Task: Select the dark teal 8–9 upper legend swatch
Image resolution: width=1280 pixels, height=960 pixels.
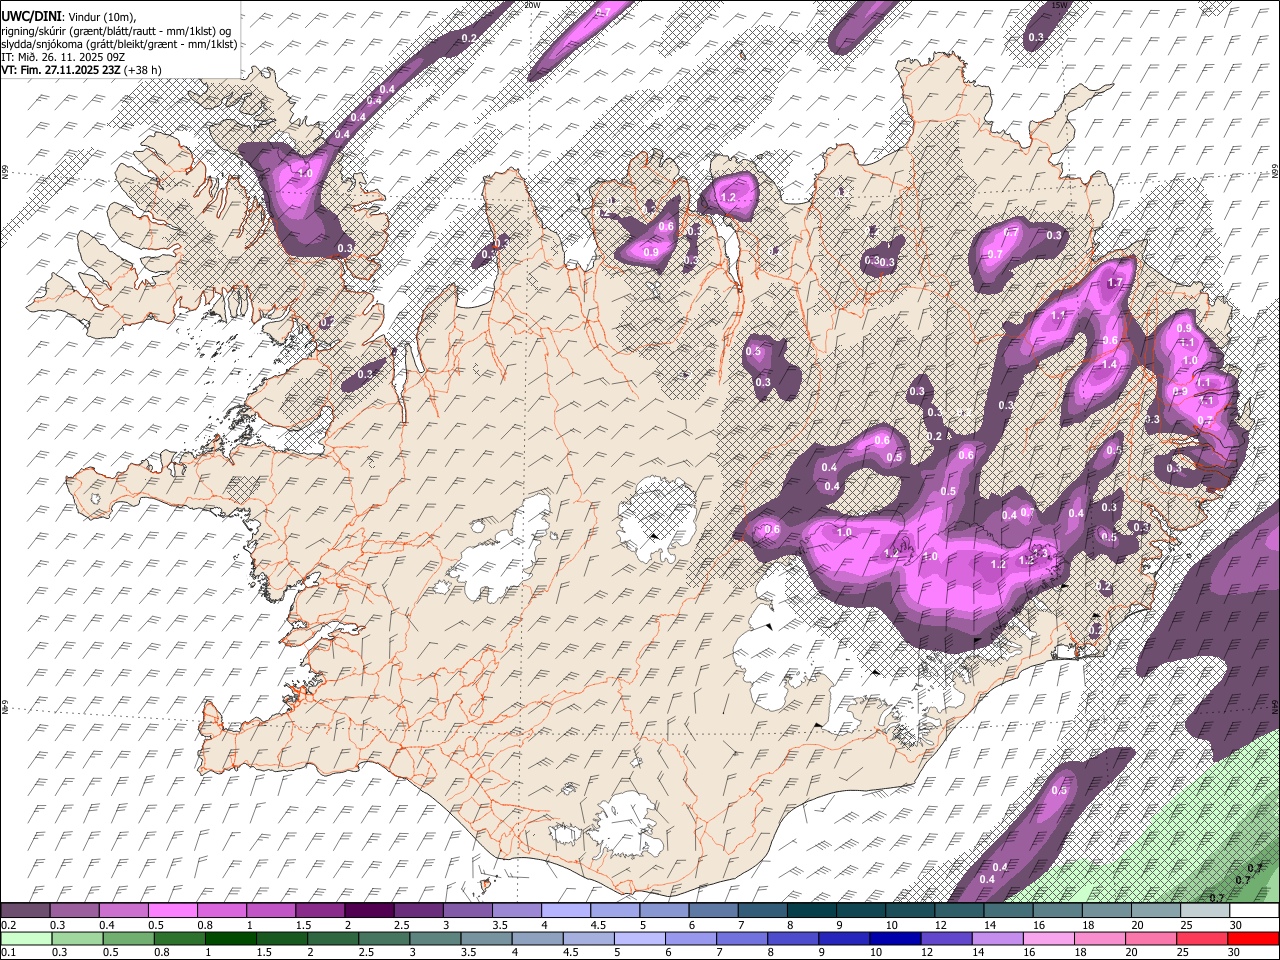Action: [x=811, y=911]
